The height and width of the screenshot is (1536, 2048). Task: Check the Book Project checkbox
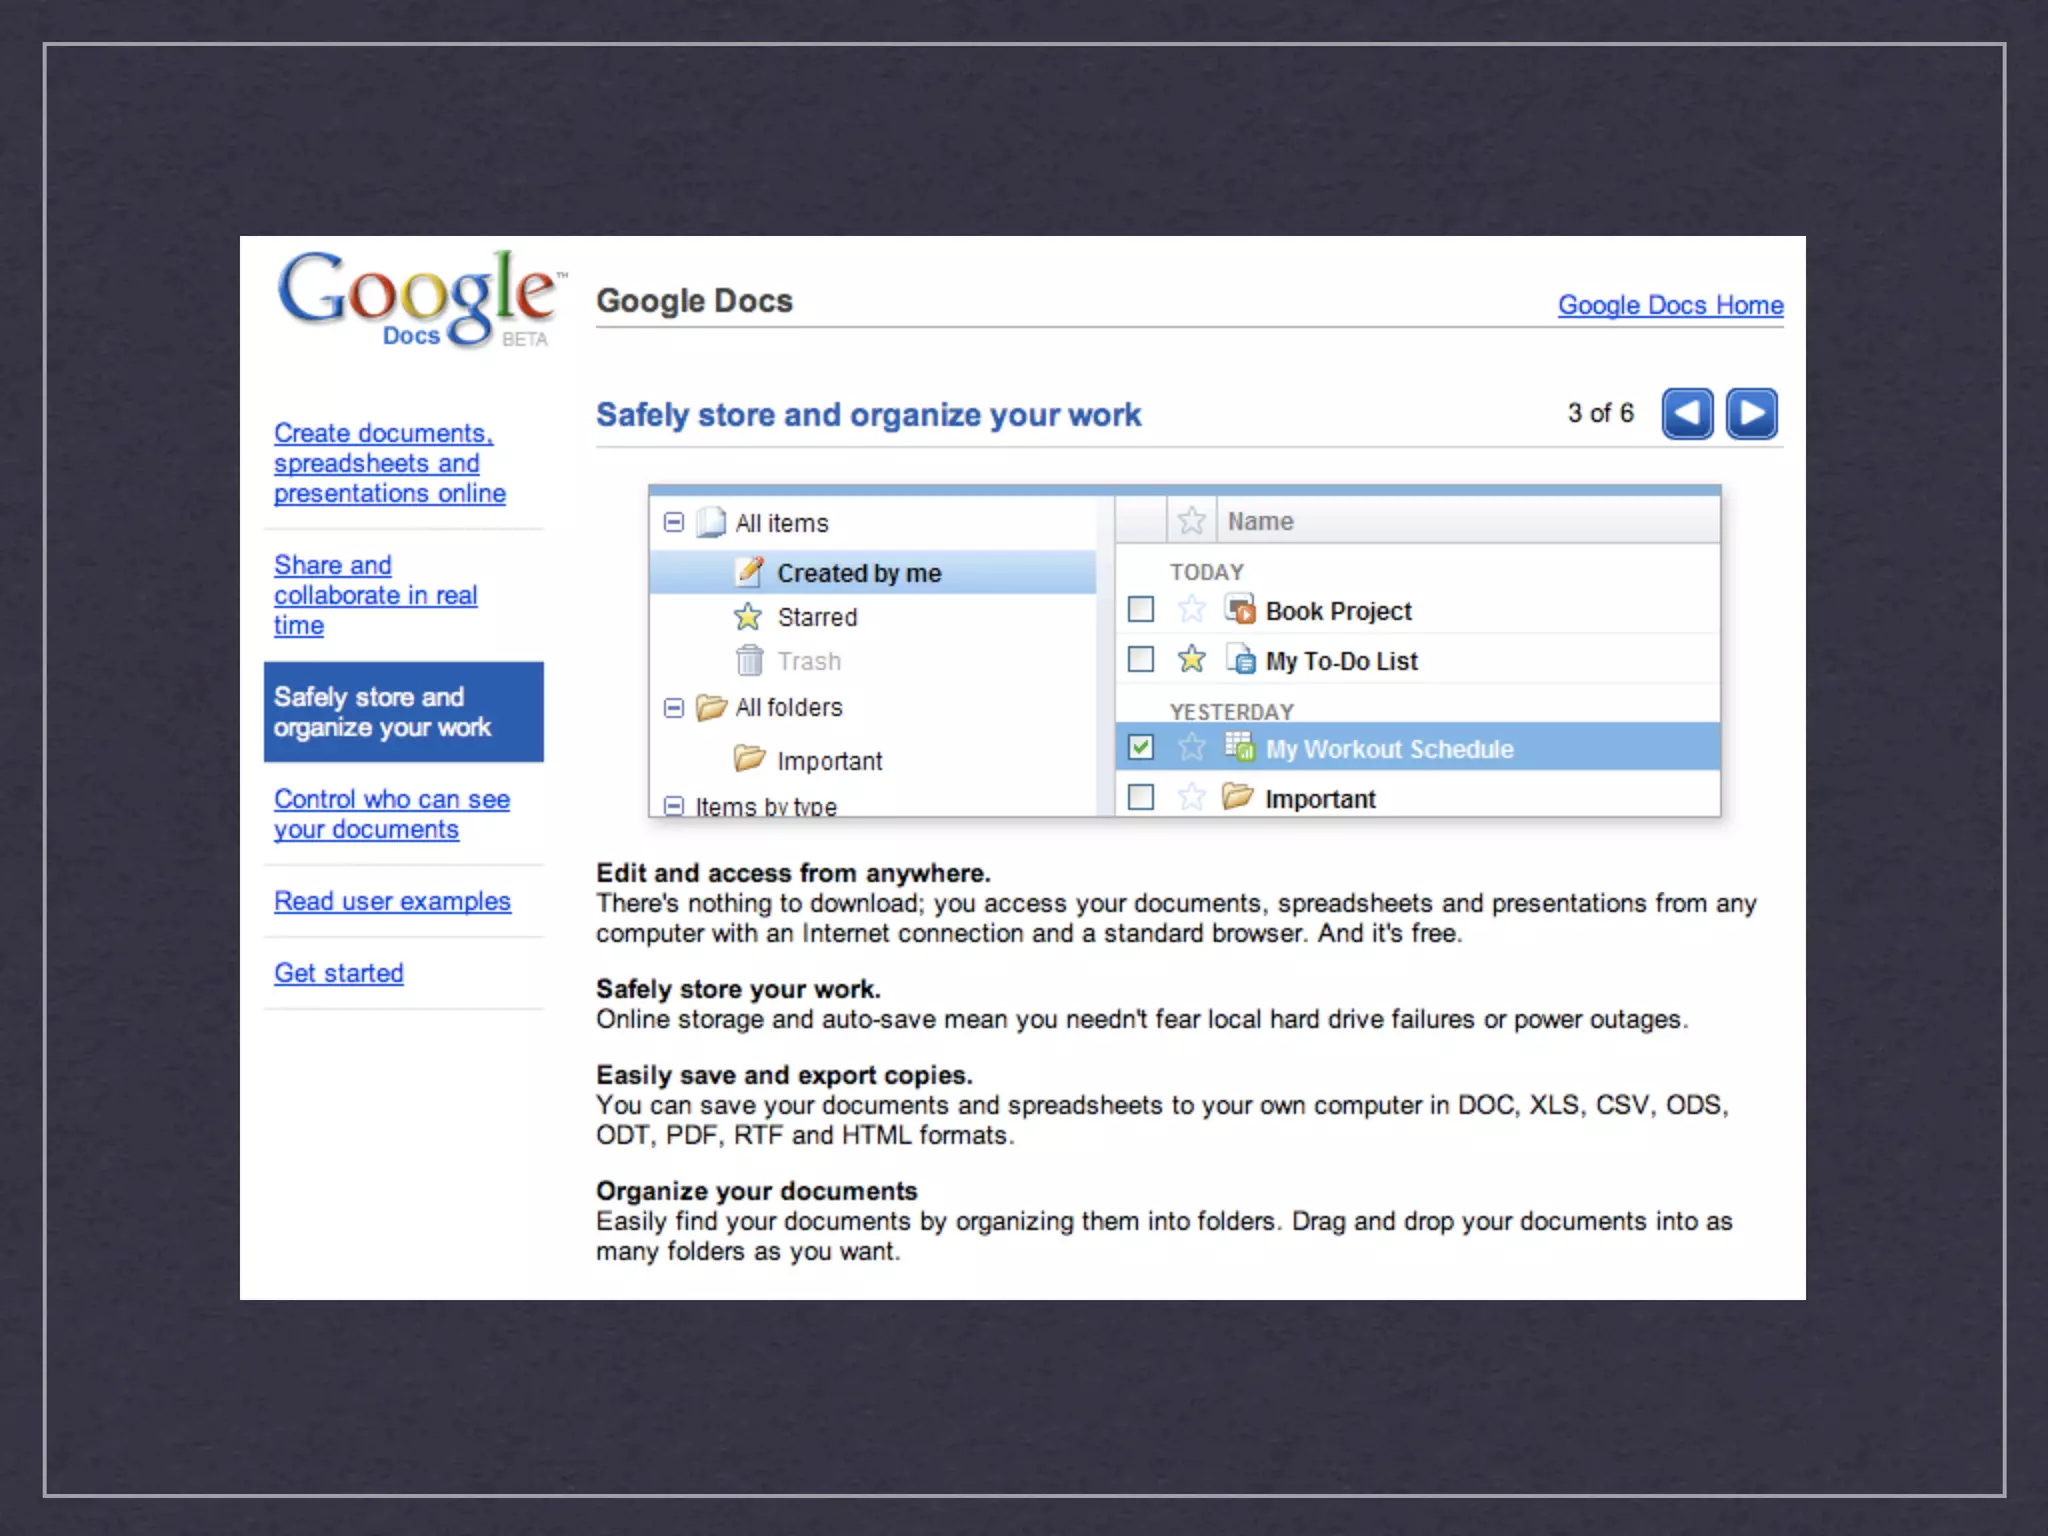tap(1140, 609)
